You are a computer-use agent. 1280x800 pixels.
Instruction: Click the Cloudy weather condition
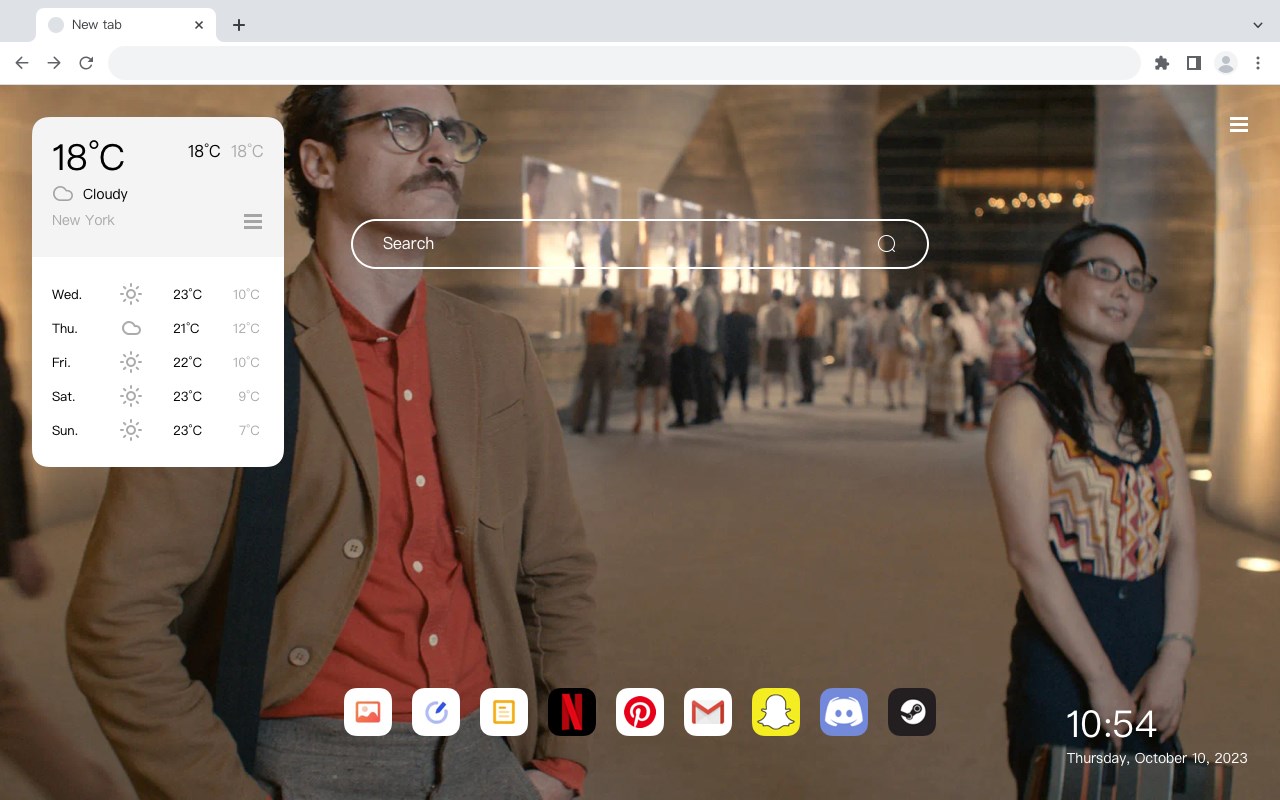(105, 194)
